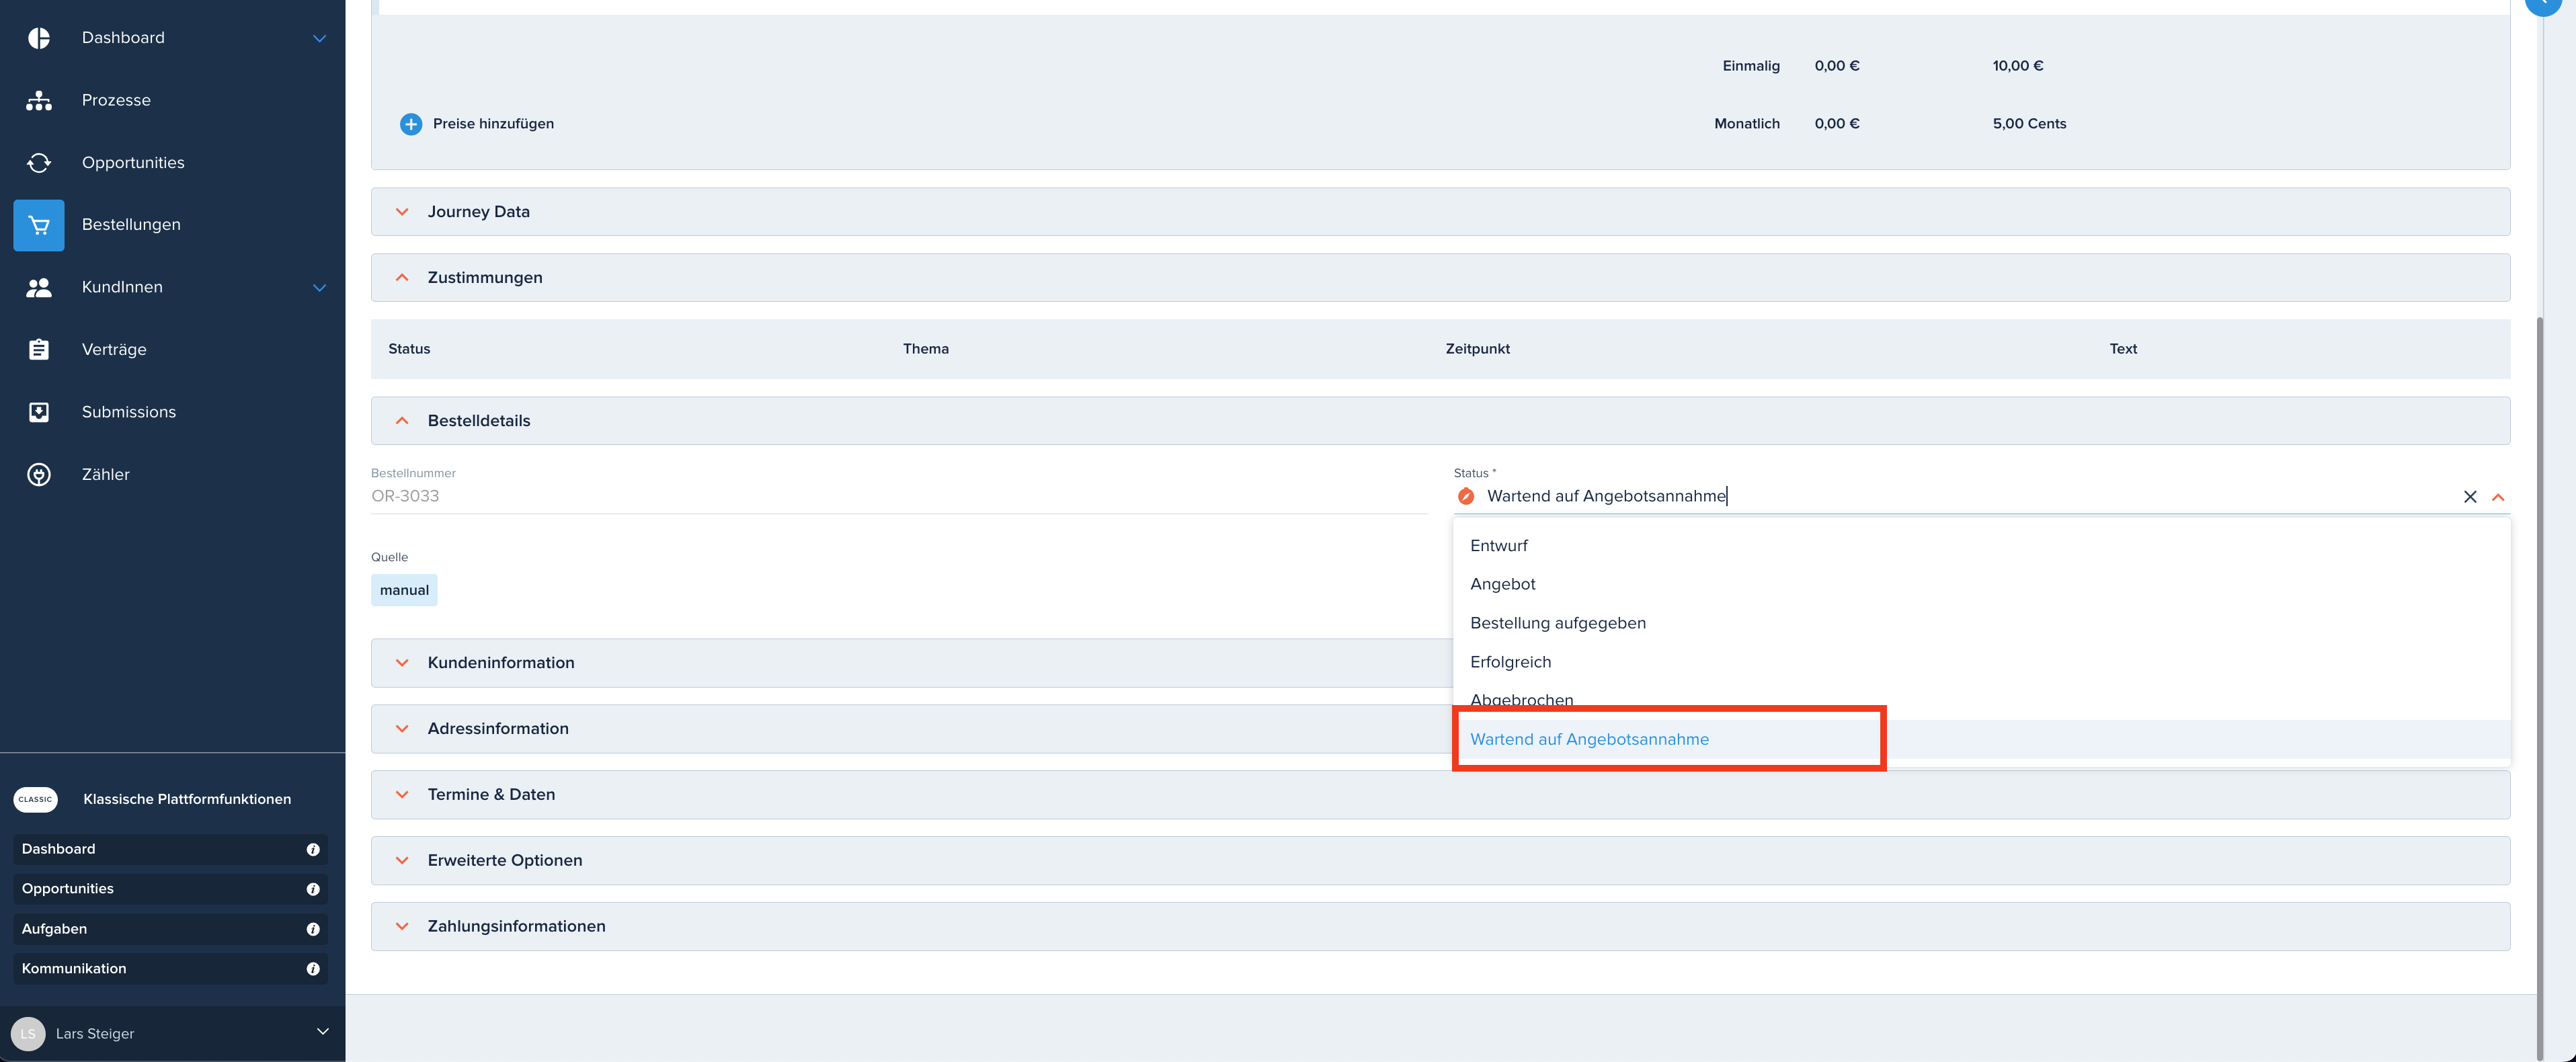Click the Bestellungen shopping cart icon

tap(39, 225)
